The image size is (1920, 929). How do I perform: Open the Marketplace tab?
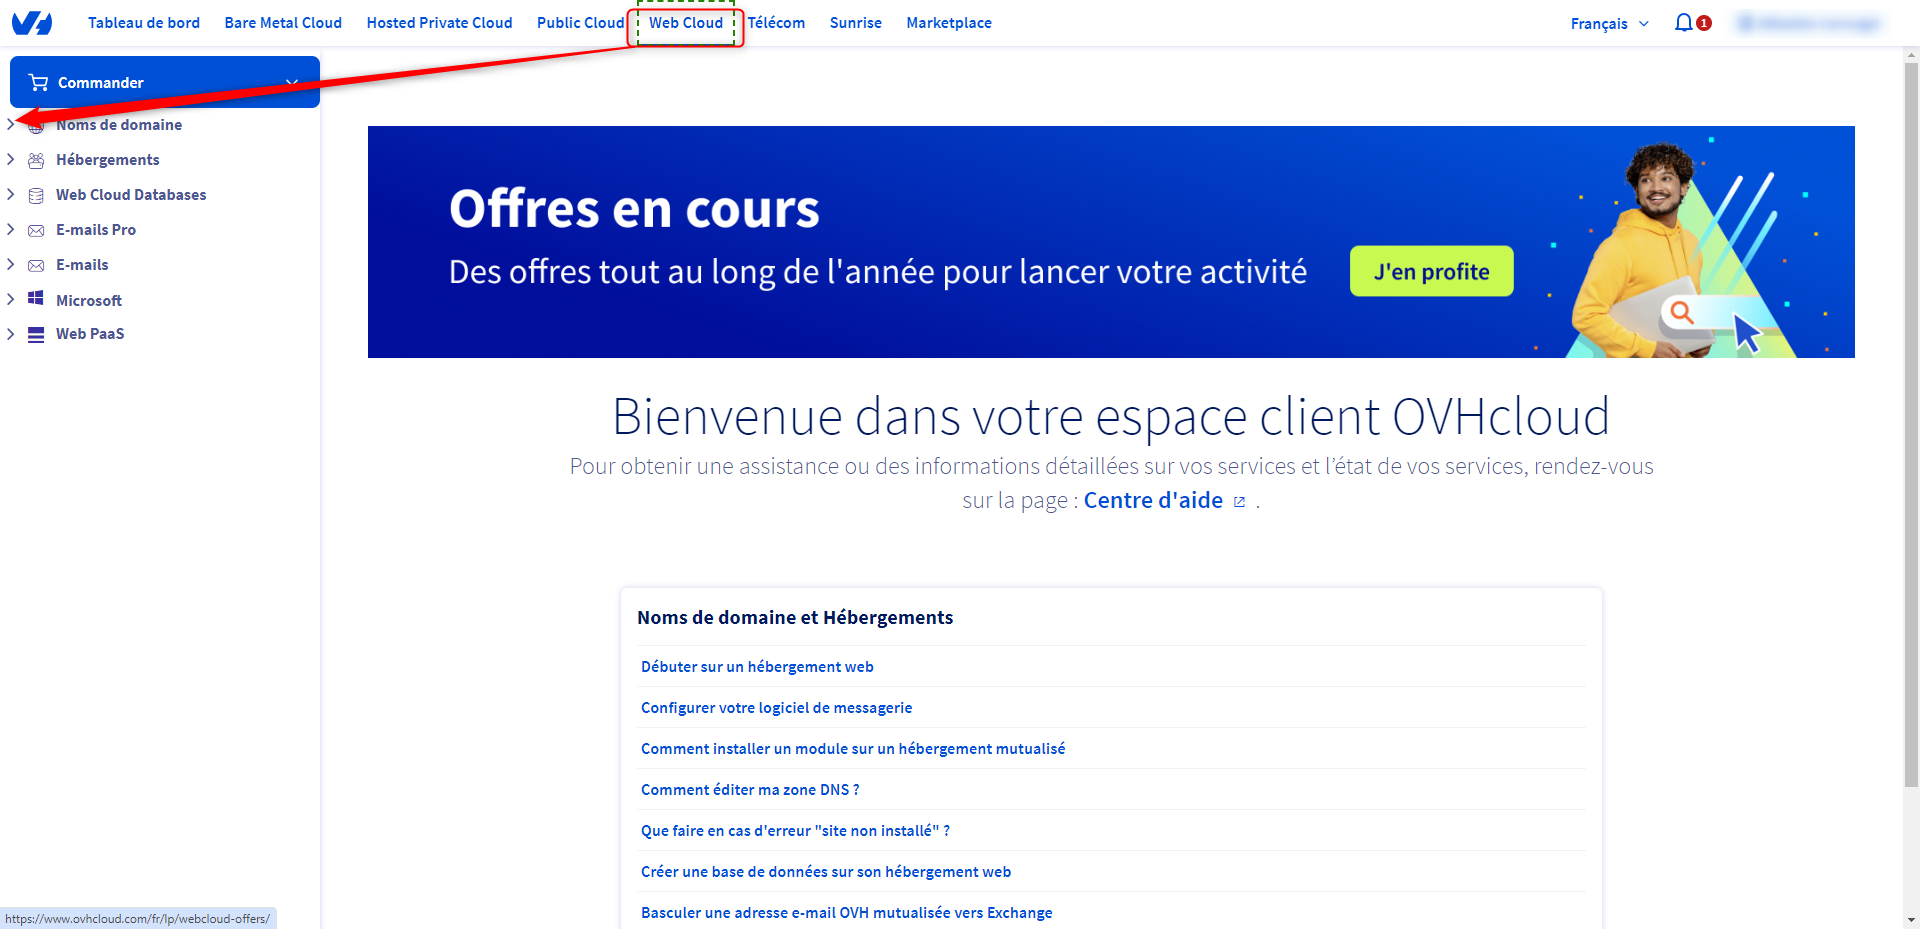pyautogui.click(x=949, y=22)
